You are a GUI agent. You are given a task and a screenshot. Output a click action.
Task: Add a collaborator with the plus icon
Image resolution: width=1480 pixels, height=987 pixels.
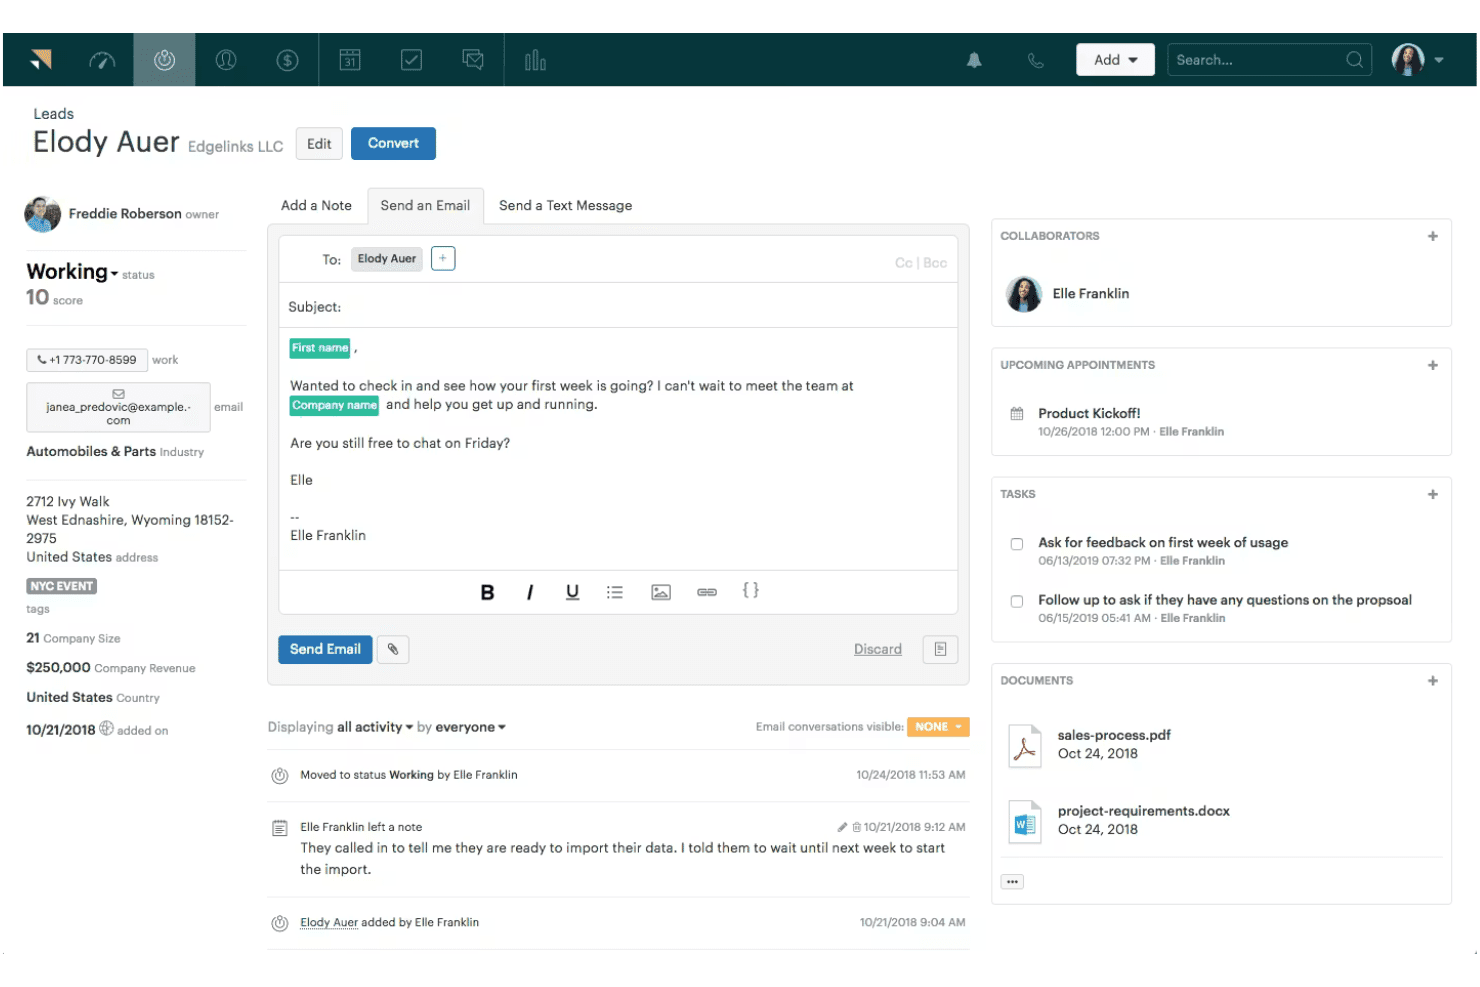pos(1433,236)
